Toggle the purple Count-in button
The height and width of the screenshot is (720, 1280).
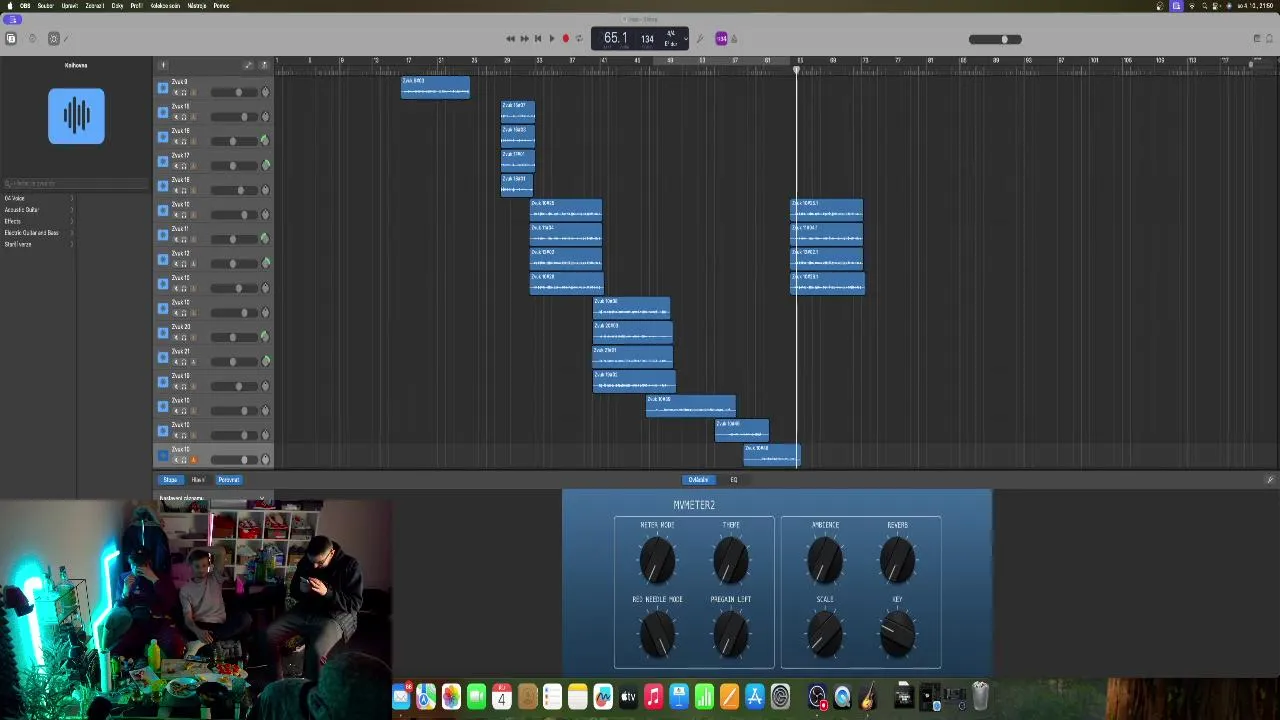(x=721, y=39)
